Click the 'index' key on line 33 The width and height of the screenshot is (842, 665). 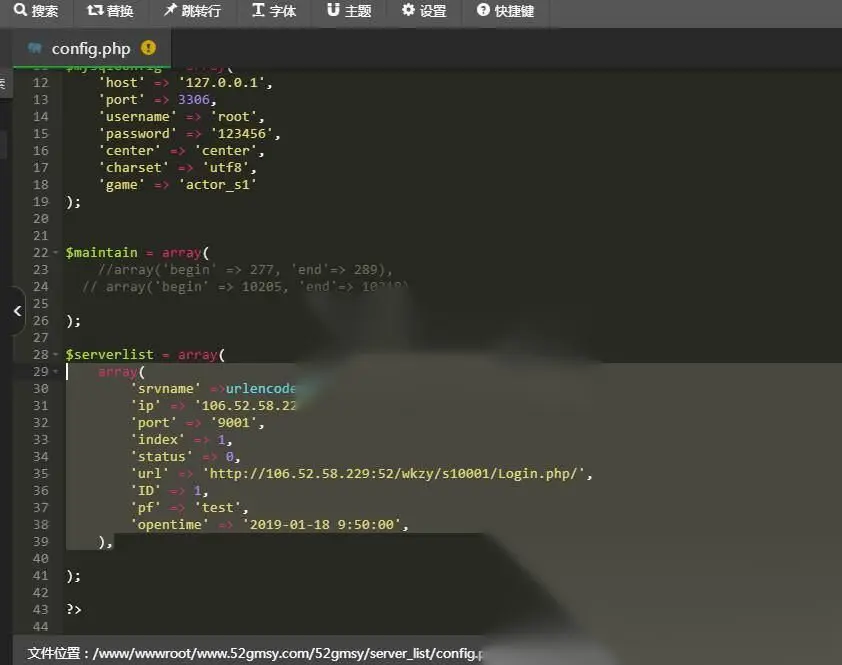157,440
